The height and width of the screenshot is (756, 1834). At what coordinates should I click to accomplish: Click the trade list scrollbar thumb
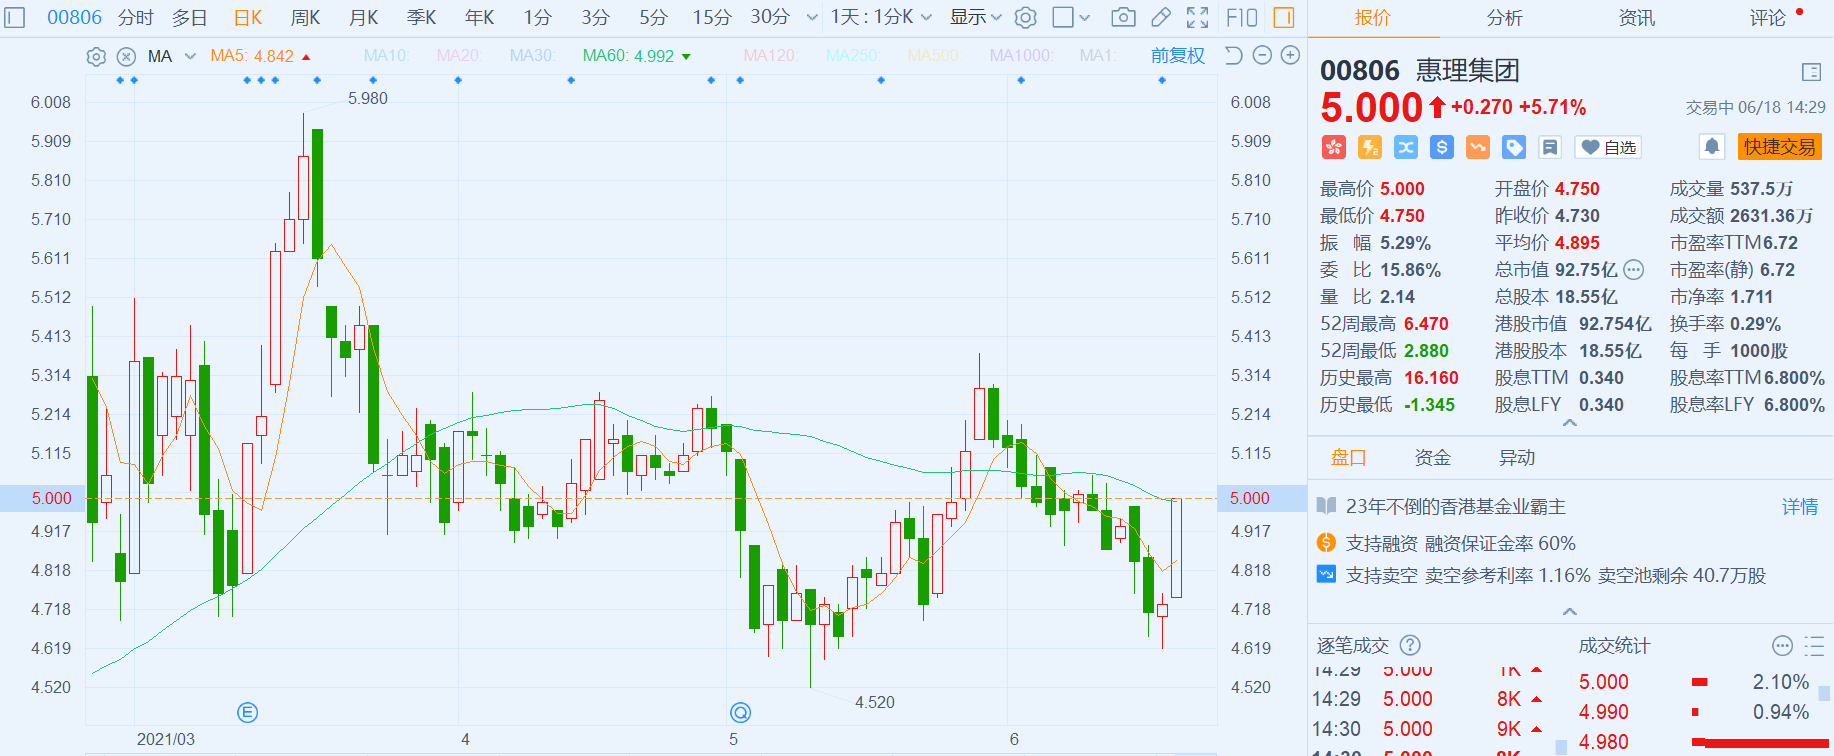(x=1561, y=747)
